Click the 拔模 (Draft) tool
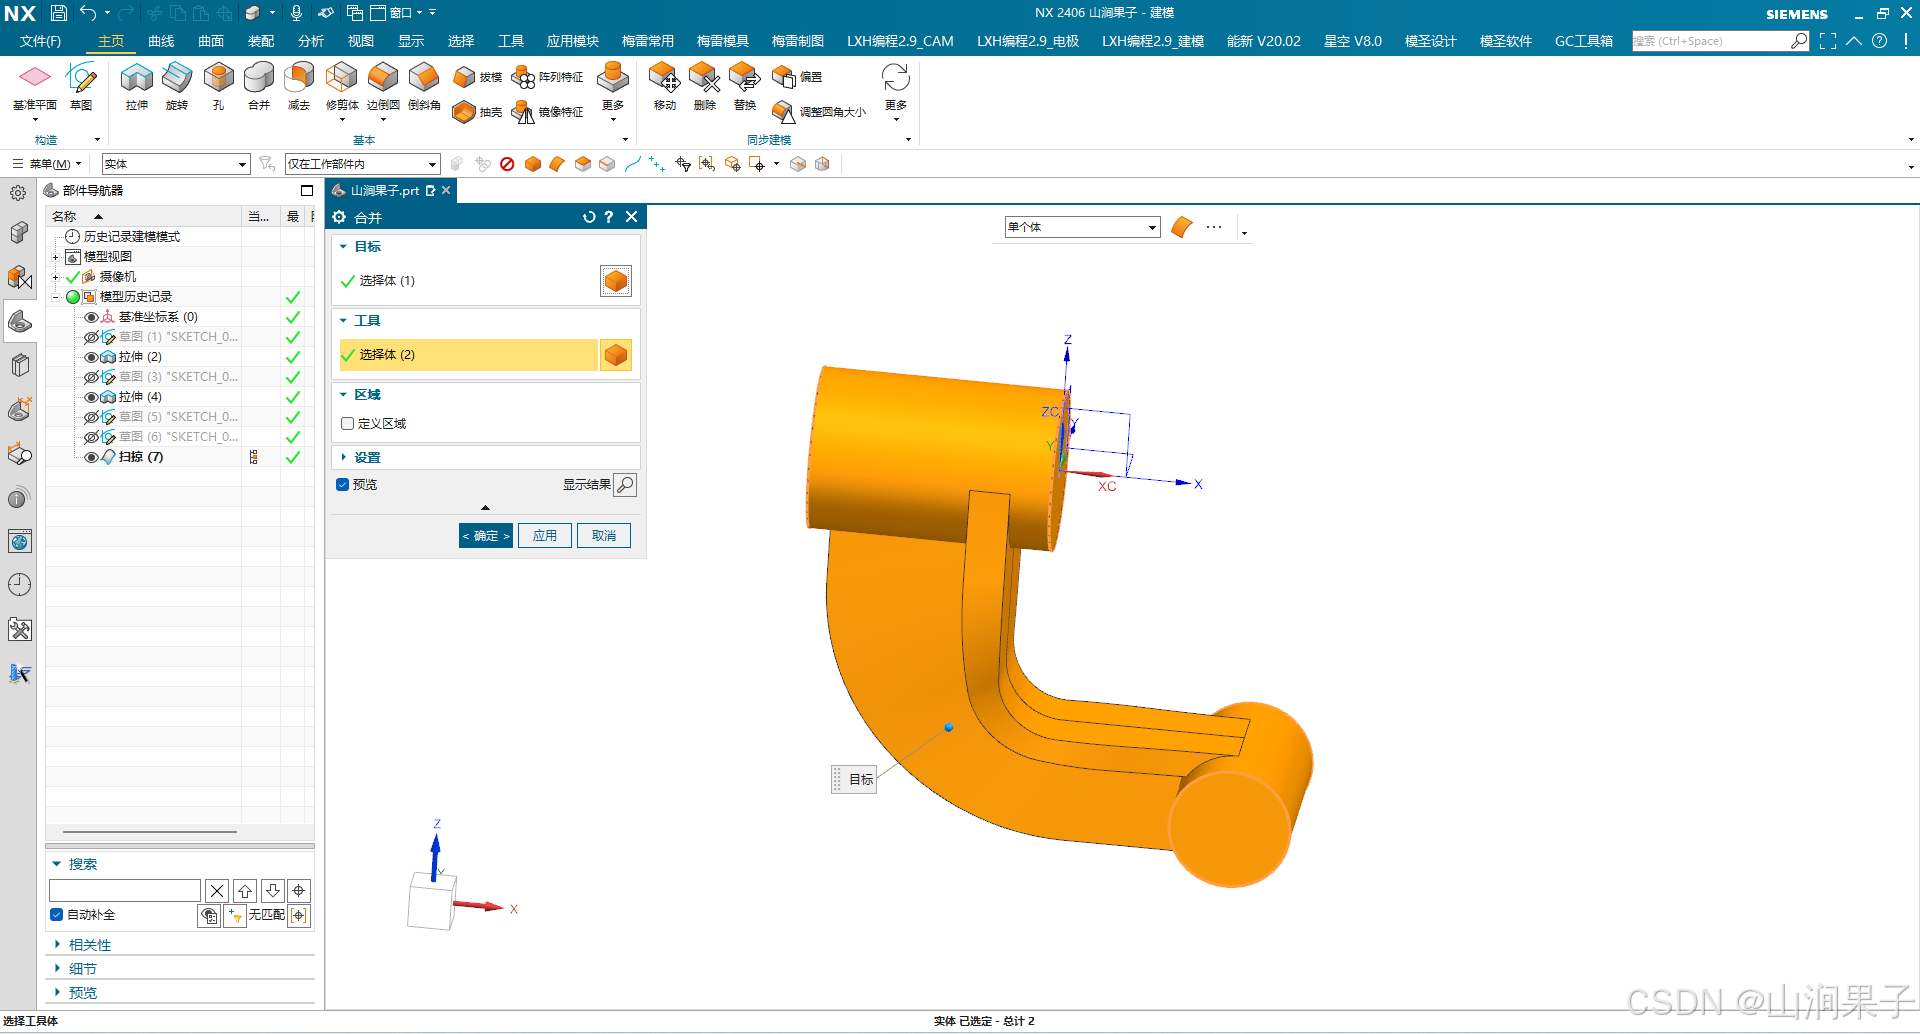 pos(477,77)
